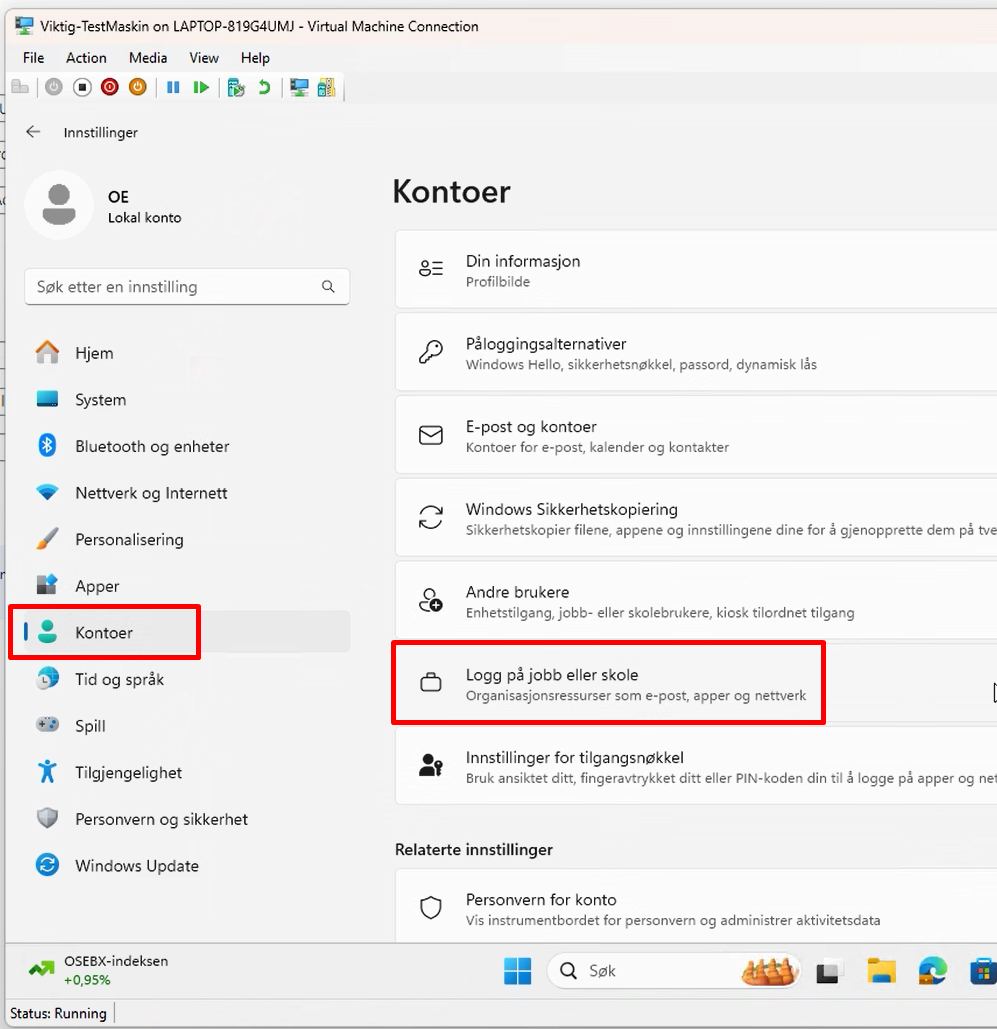The width and height of the screenshot is (997, 1029).
Task: Click the green Reset/resume toolbar icon
Action: [201, 87]
